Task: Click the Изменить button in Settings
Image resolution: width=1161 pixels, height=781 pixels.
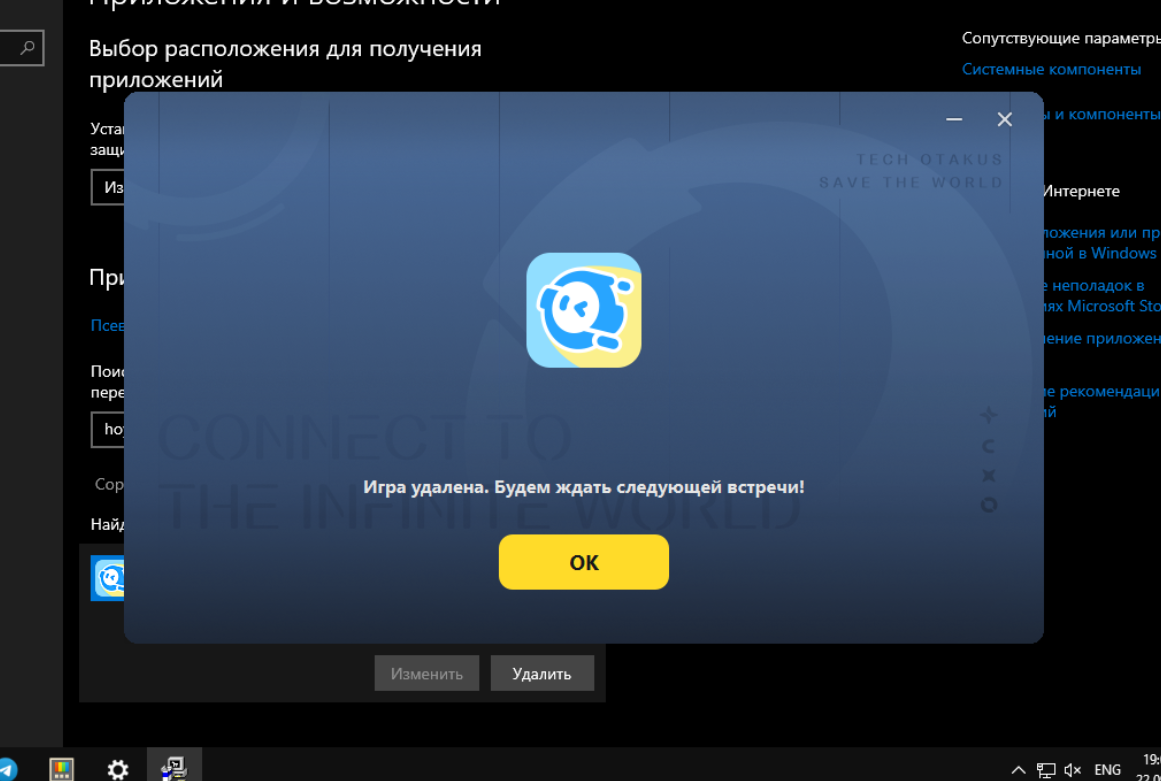Action: pyautogui.click(x=426, y=673)
